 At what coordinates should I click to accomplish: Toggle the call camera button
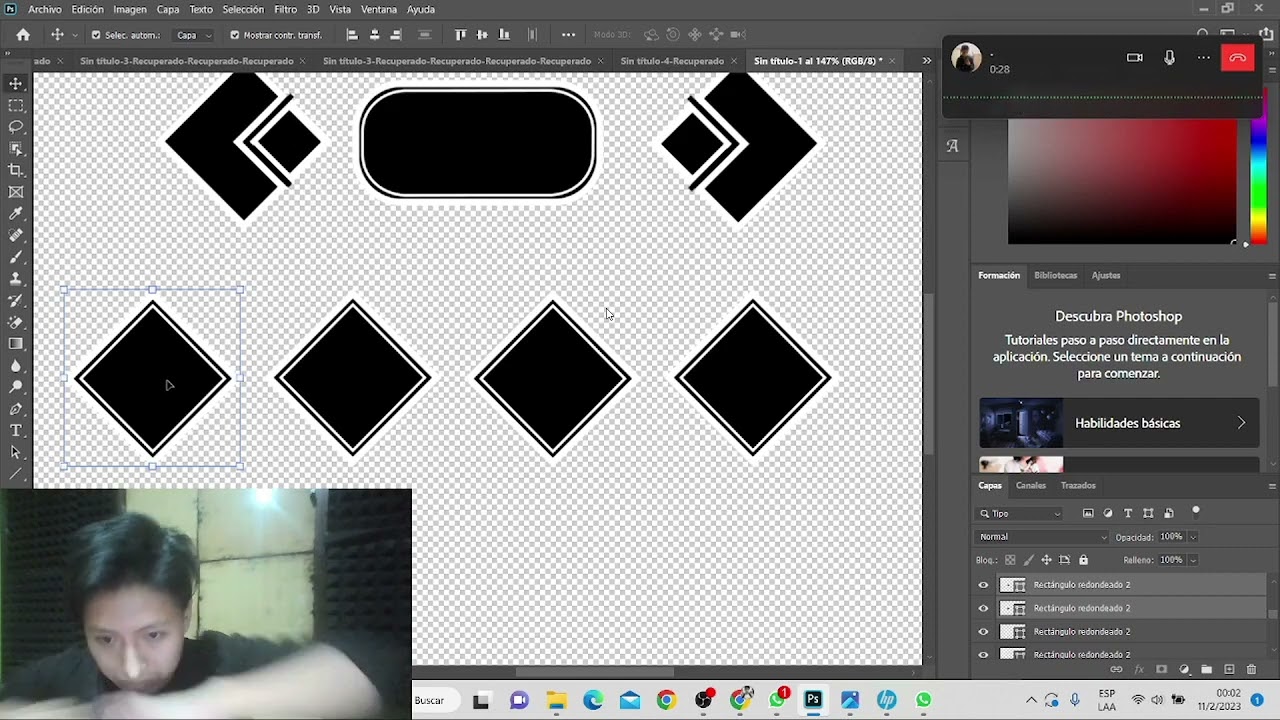click(x=1134, y=58)
